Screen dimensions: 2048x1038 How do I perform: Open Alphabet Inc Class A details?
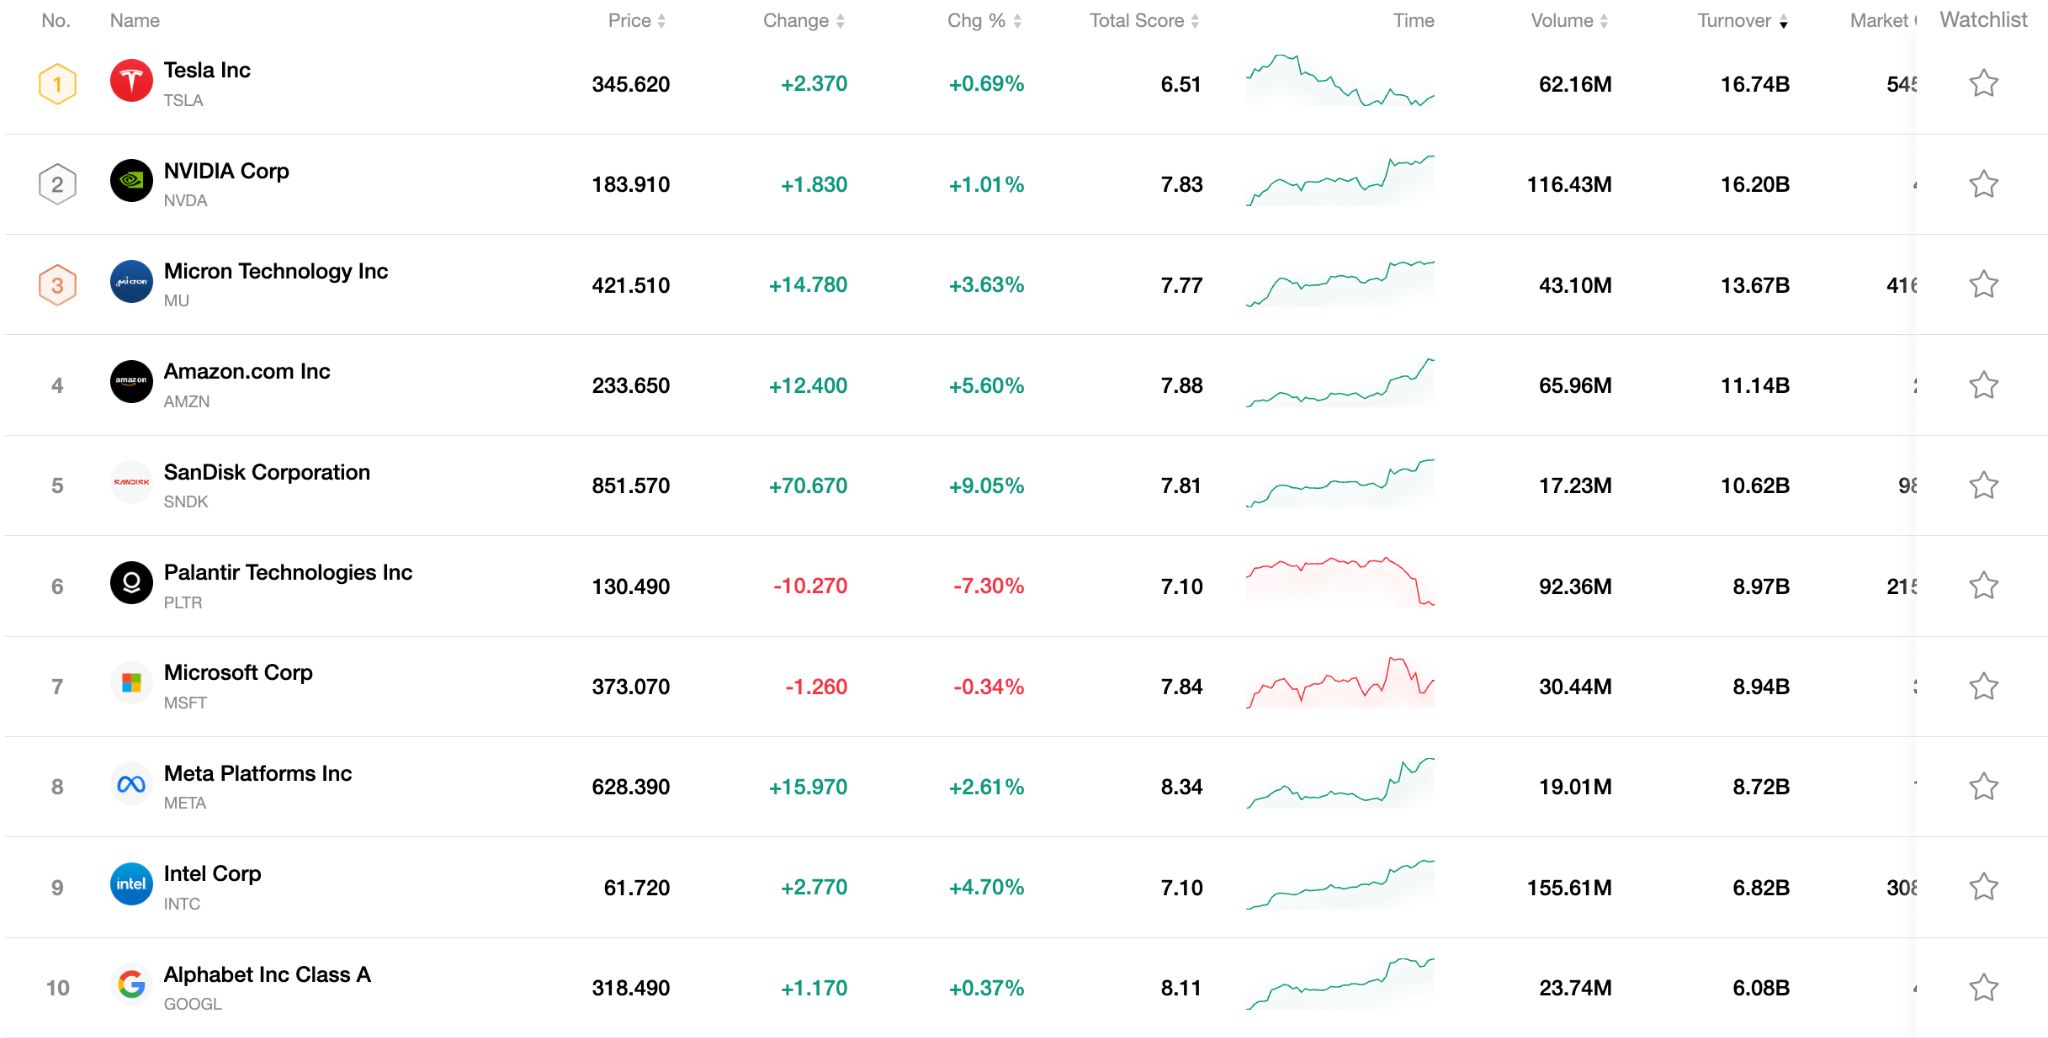pos(267,974)
